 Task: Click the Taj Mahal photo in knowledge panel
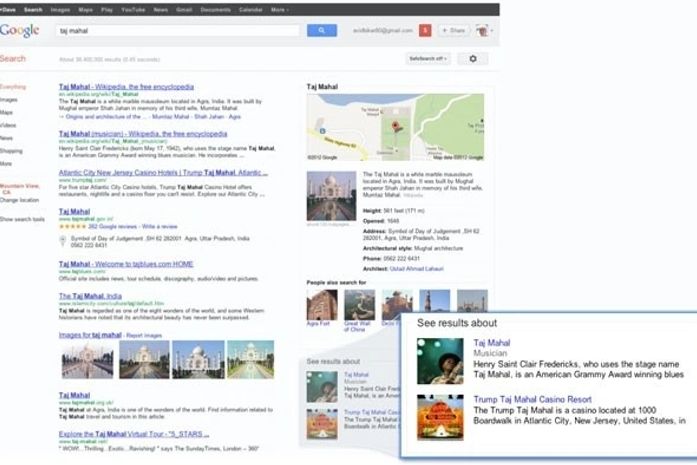point(331,196)
